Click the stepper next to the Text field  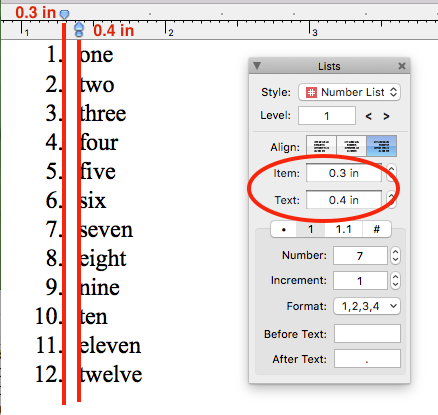[391, 200]
